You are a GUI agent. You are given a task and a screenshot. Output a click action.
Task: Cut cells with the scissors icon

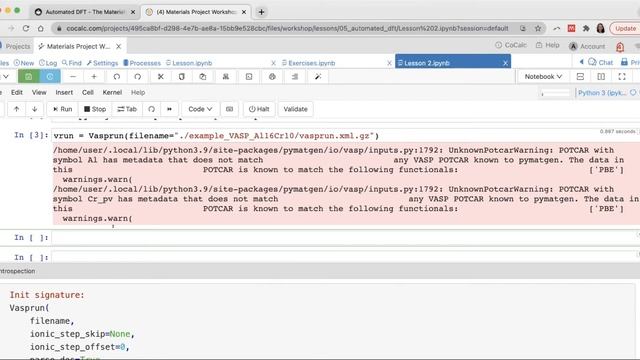point(160,76)
